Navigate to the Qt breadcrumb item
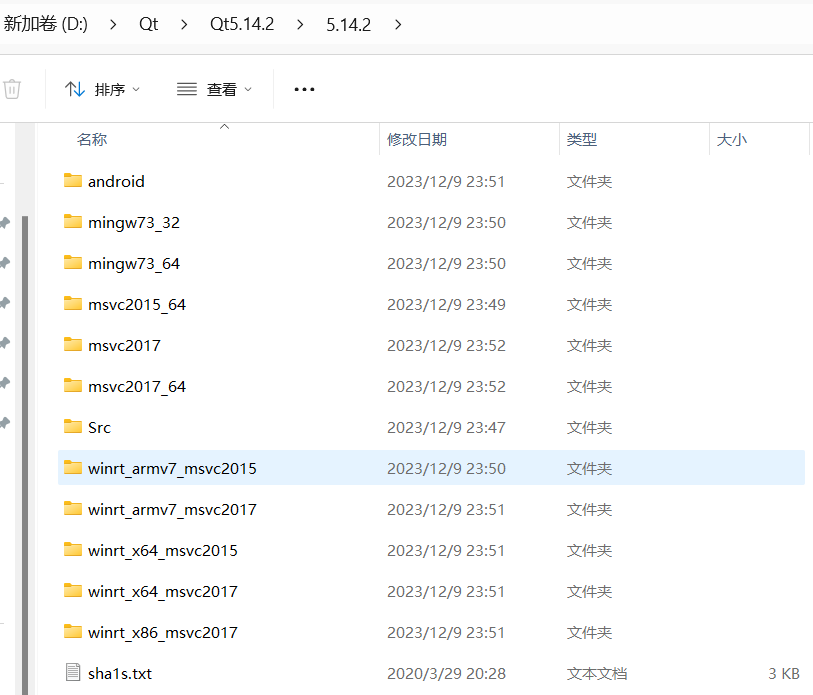813x695 pixels. [x=148, y=24]
